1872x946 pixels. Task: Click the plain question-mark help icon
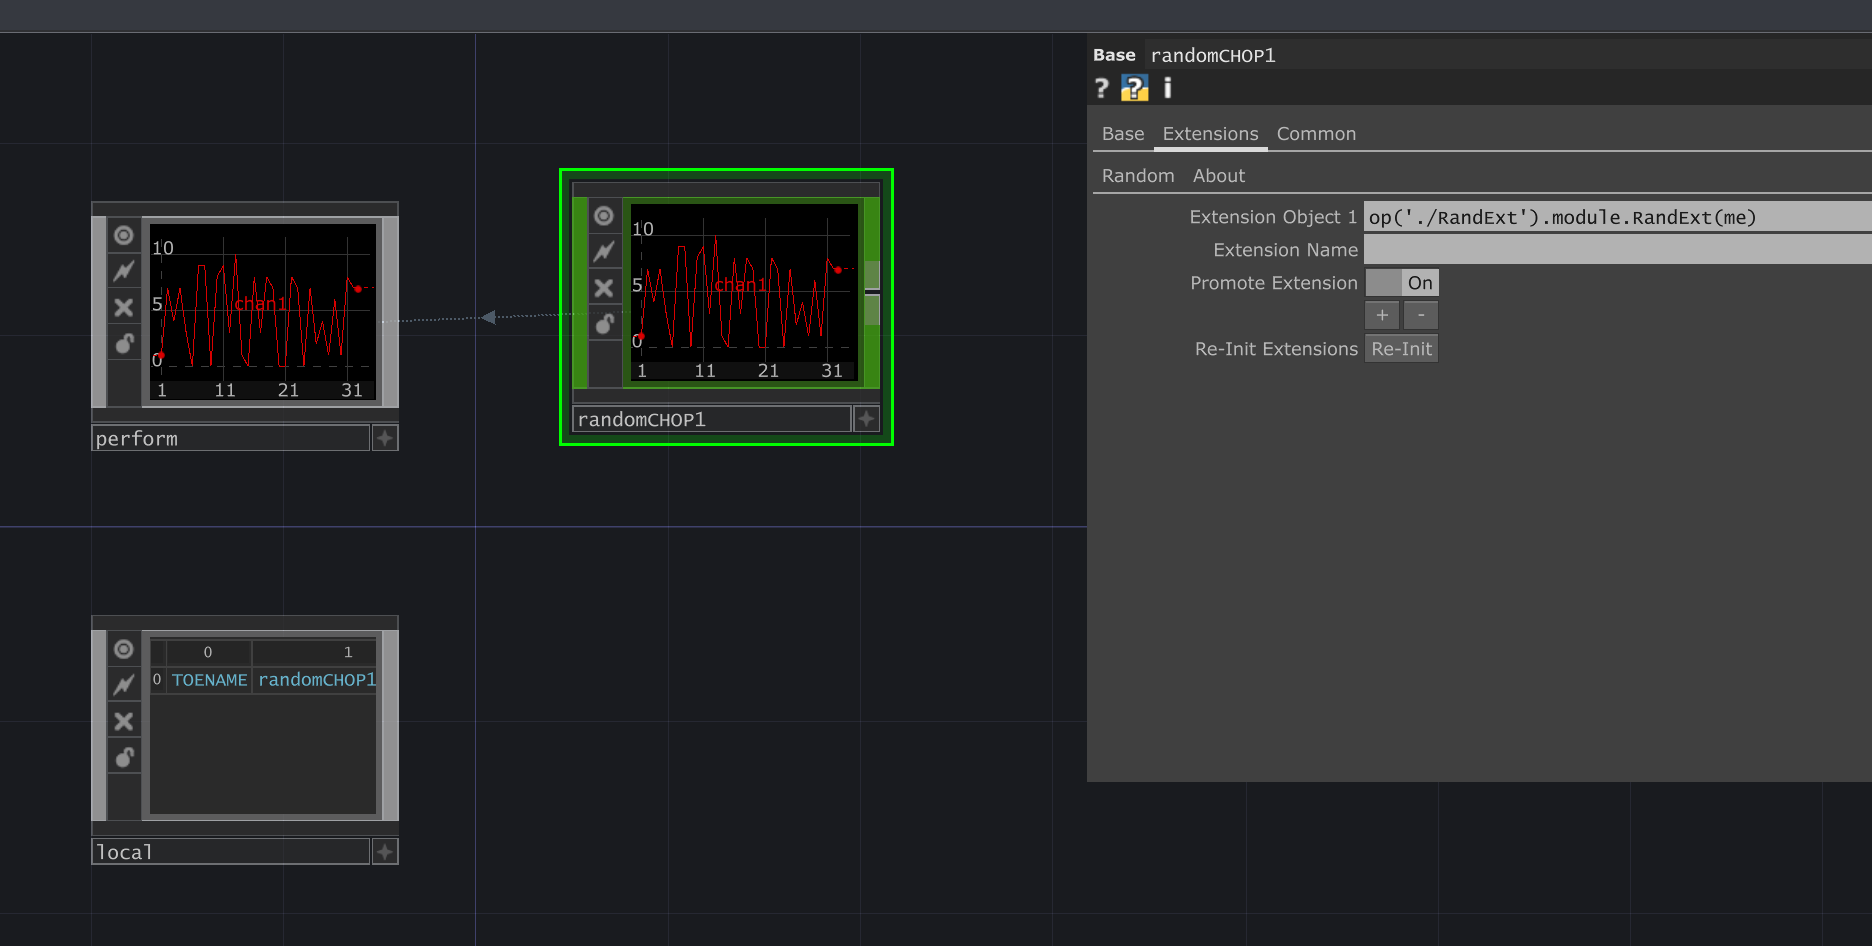click(1100, 89)
